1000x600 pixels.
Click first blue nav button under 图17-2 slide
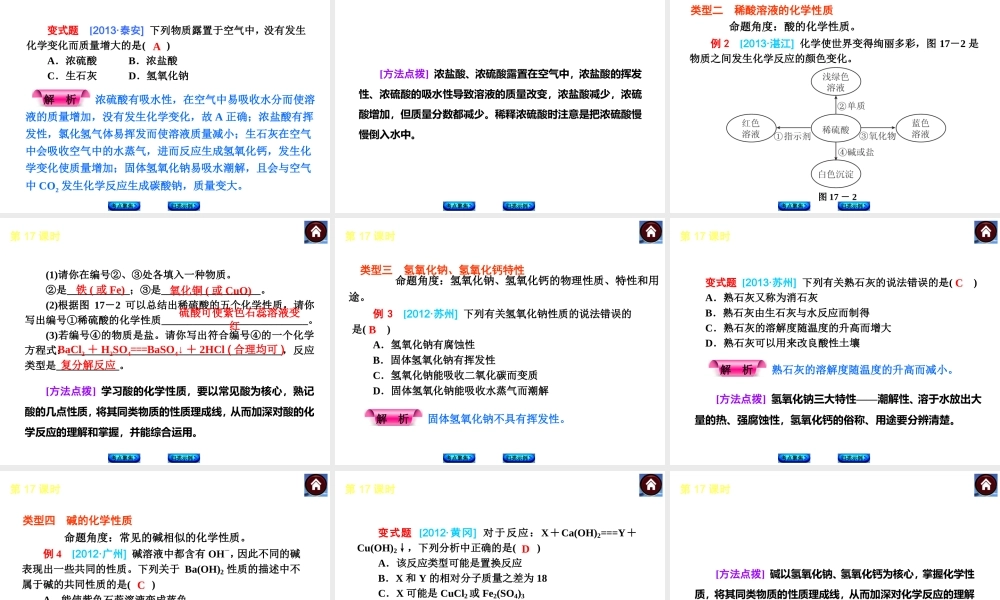[x=794, y=206]
